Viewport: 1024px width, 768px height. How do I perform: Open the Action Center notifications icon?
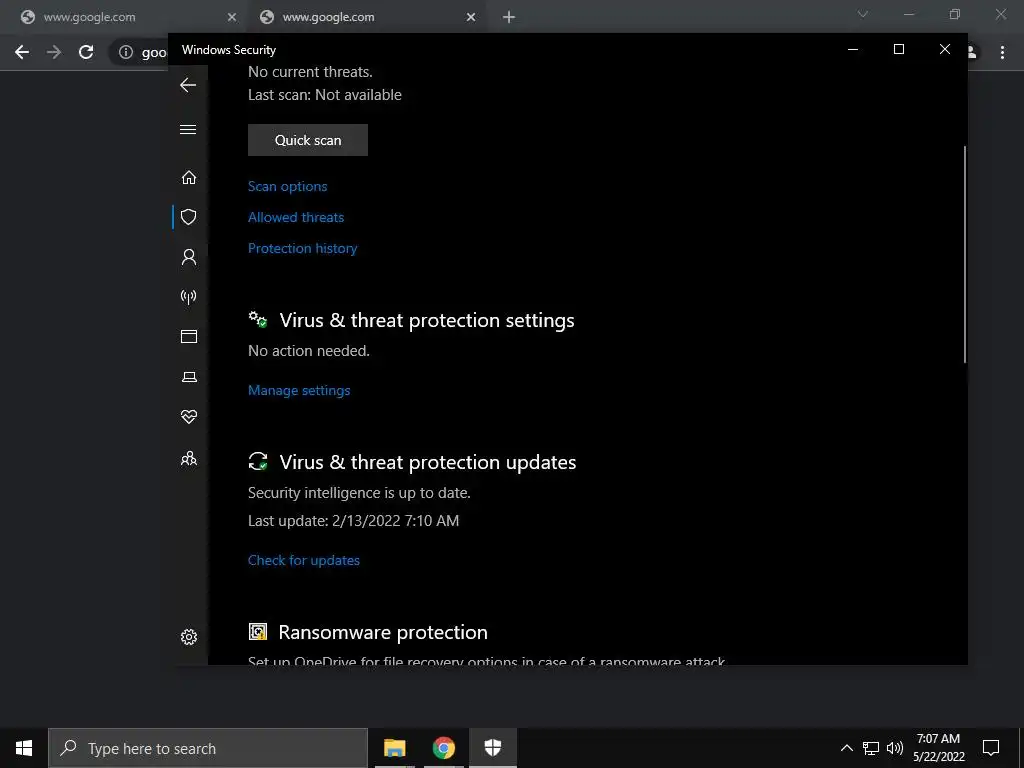tap(991, 748)
